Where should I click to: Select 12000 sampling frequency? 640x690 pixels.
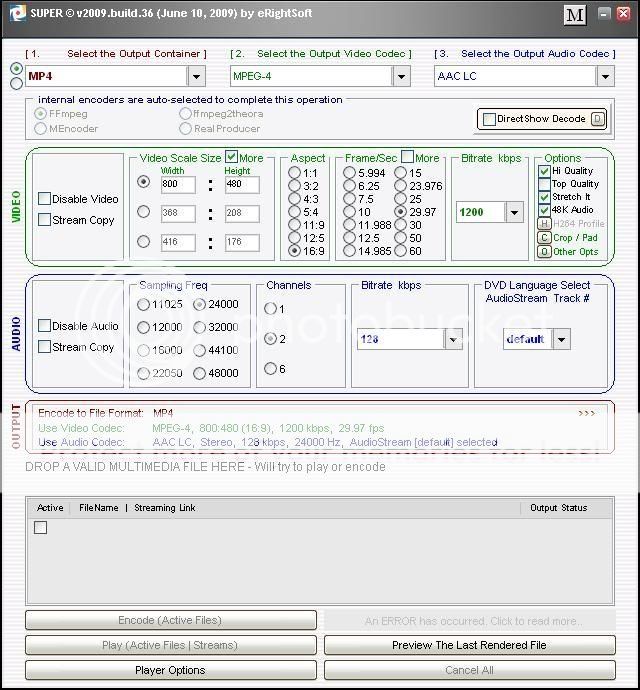143,327
